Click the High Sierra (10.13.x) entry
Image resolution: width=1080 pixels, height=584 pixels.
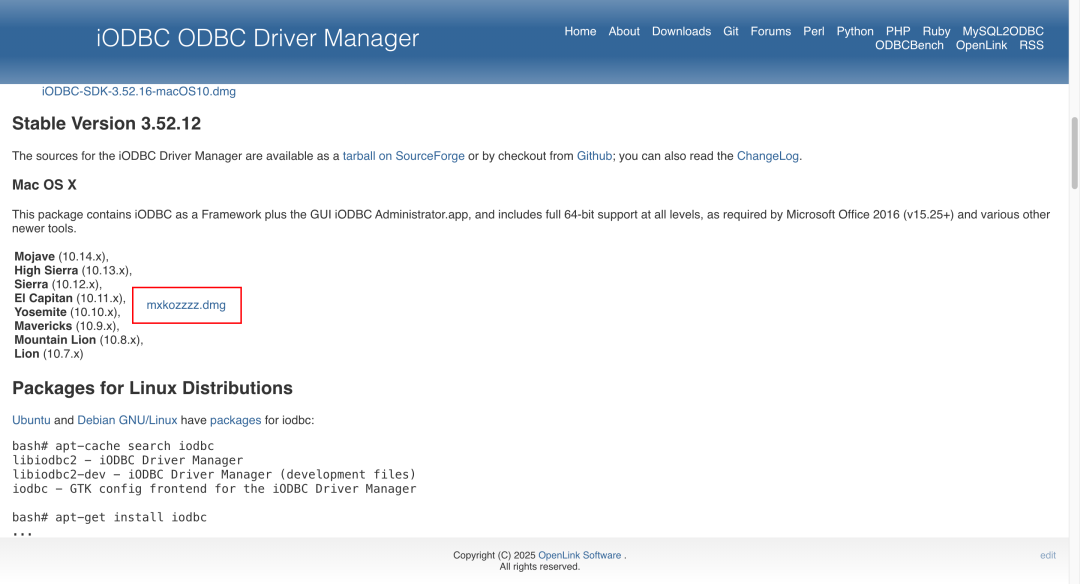(x=73, y=270)
